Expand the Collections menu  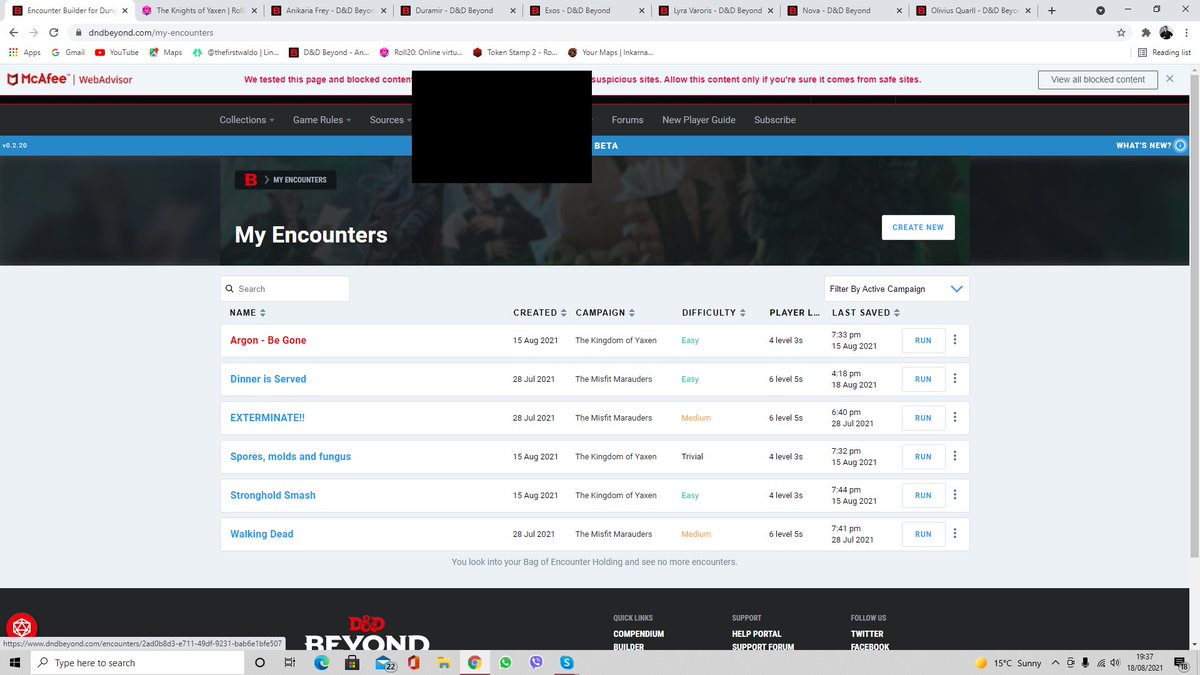pyautogui.click(x=247, y=120)
